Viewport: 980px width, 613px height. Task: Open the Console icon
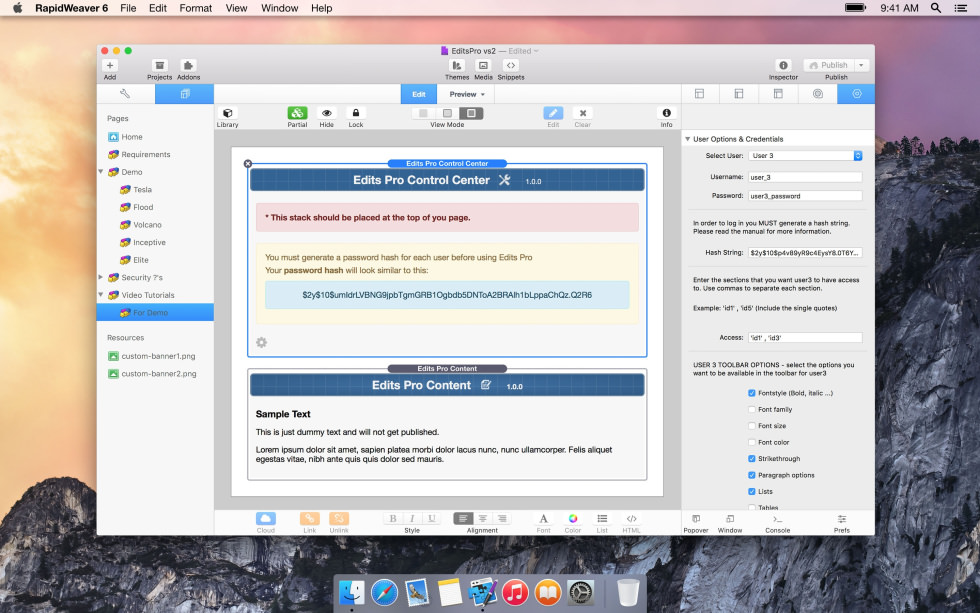coord(777,519)
